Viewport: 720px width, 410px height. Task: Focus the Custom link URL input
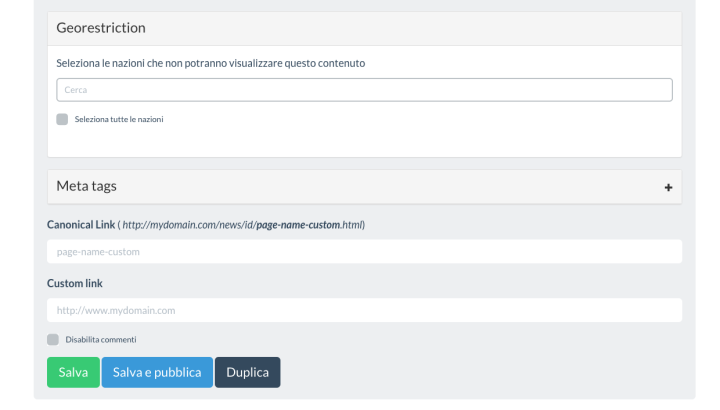[x=364, y=310]
